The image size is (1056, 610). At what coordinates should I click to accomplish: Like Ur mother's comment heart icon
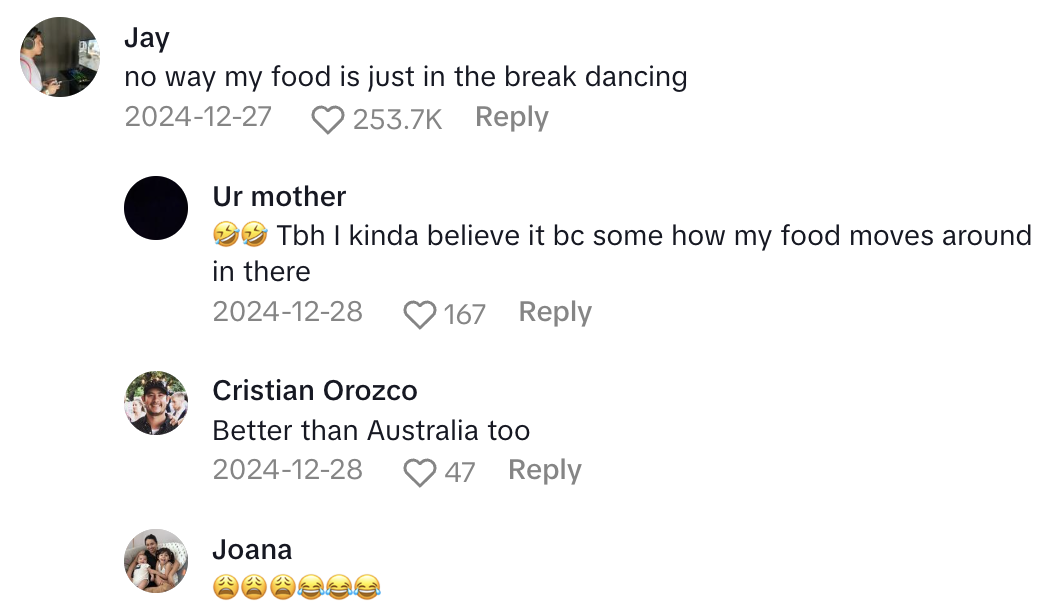coord(419,315)
